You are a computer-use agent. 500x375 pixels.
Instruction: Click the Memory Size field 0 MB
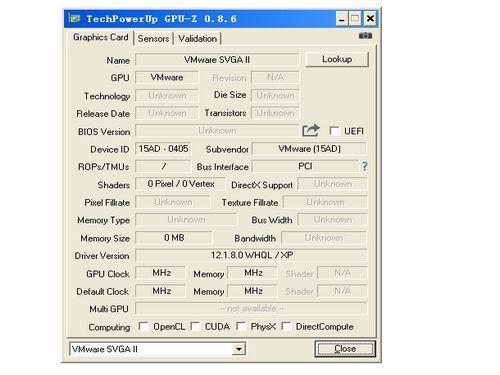click(x=174, y=238)
